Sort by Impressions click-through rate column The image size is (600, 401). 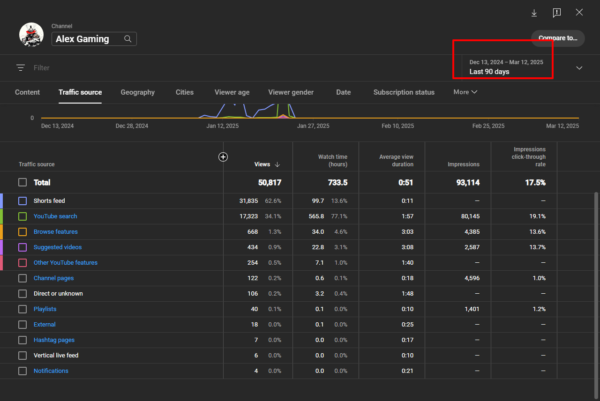click(529, 156)
